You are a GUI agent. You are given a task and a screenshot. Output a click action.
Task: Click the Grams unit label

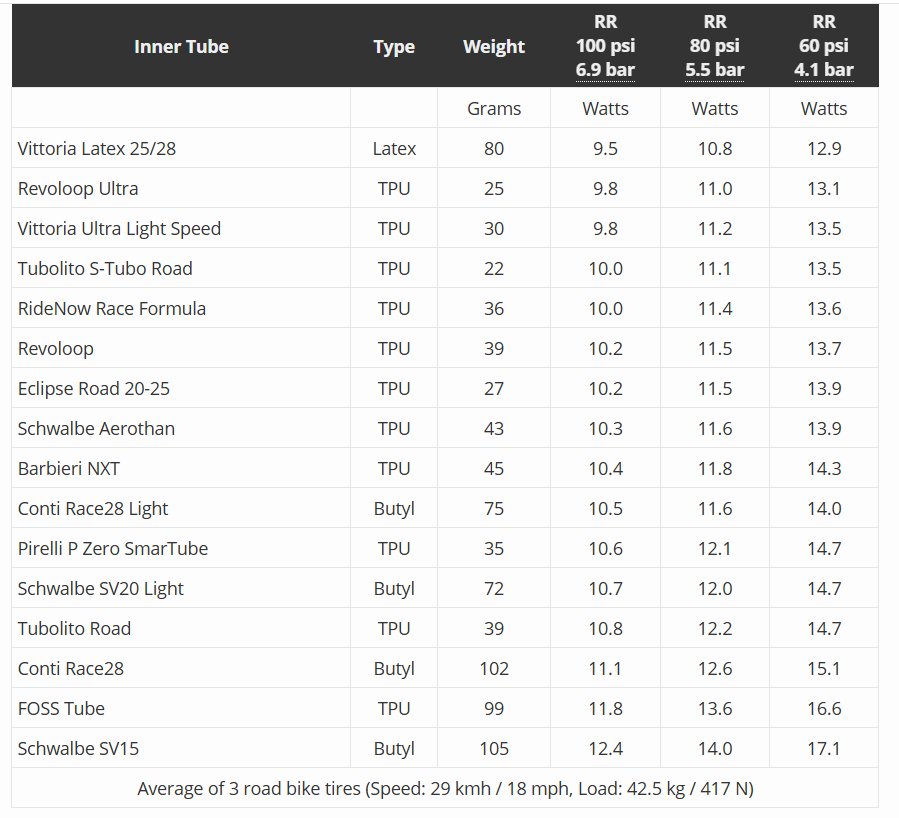click(494, 109)
